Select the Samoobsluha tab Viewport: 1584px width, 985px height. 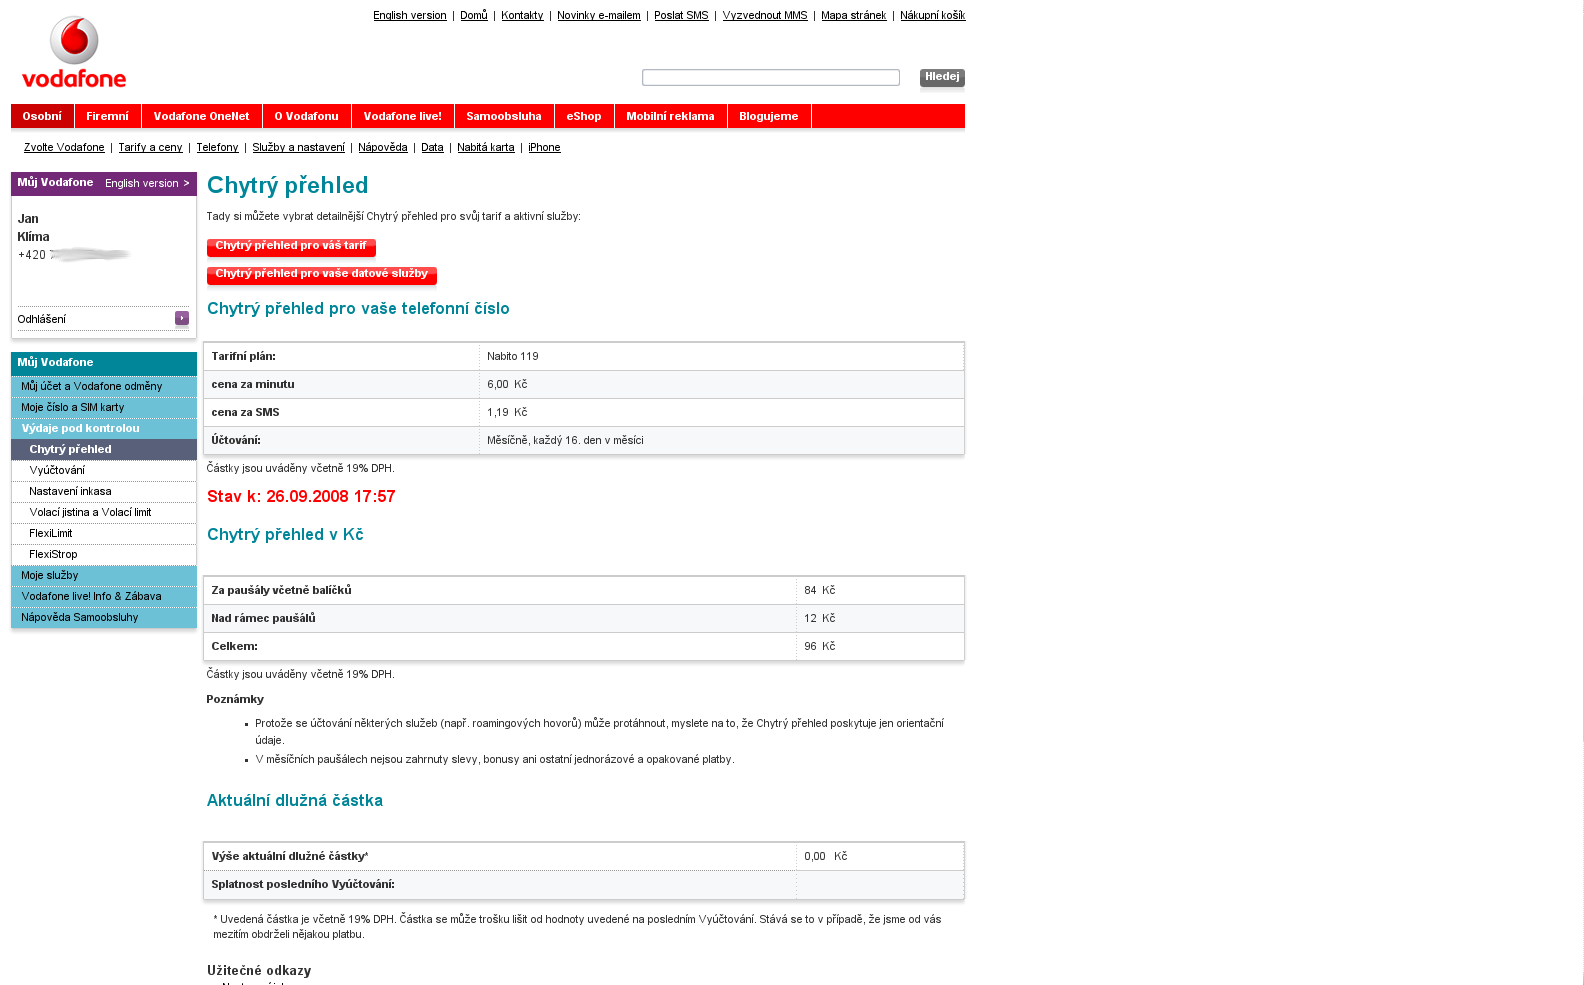coord(504,116)
